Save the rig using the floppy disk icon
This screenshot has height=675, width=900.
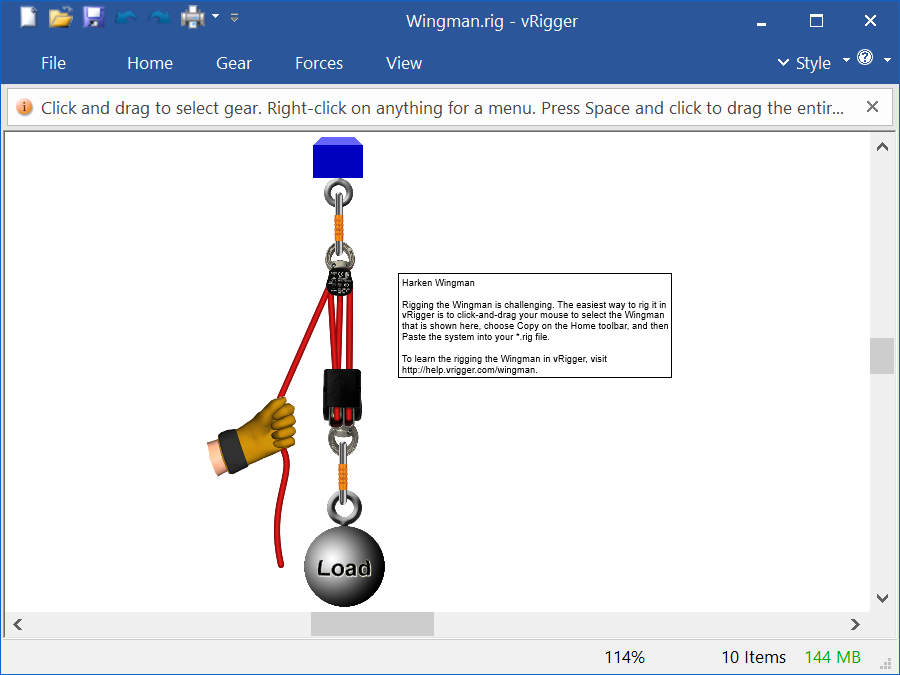93,17
